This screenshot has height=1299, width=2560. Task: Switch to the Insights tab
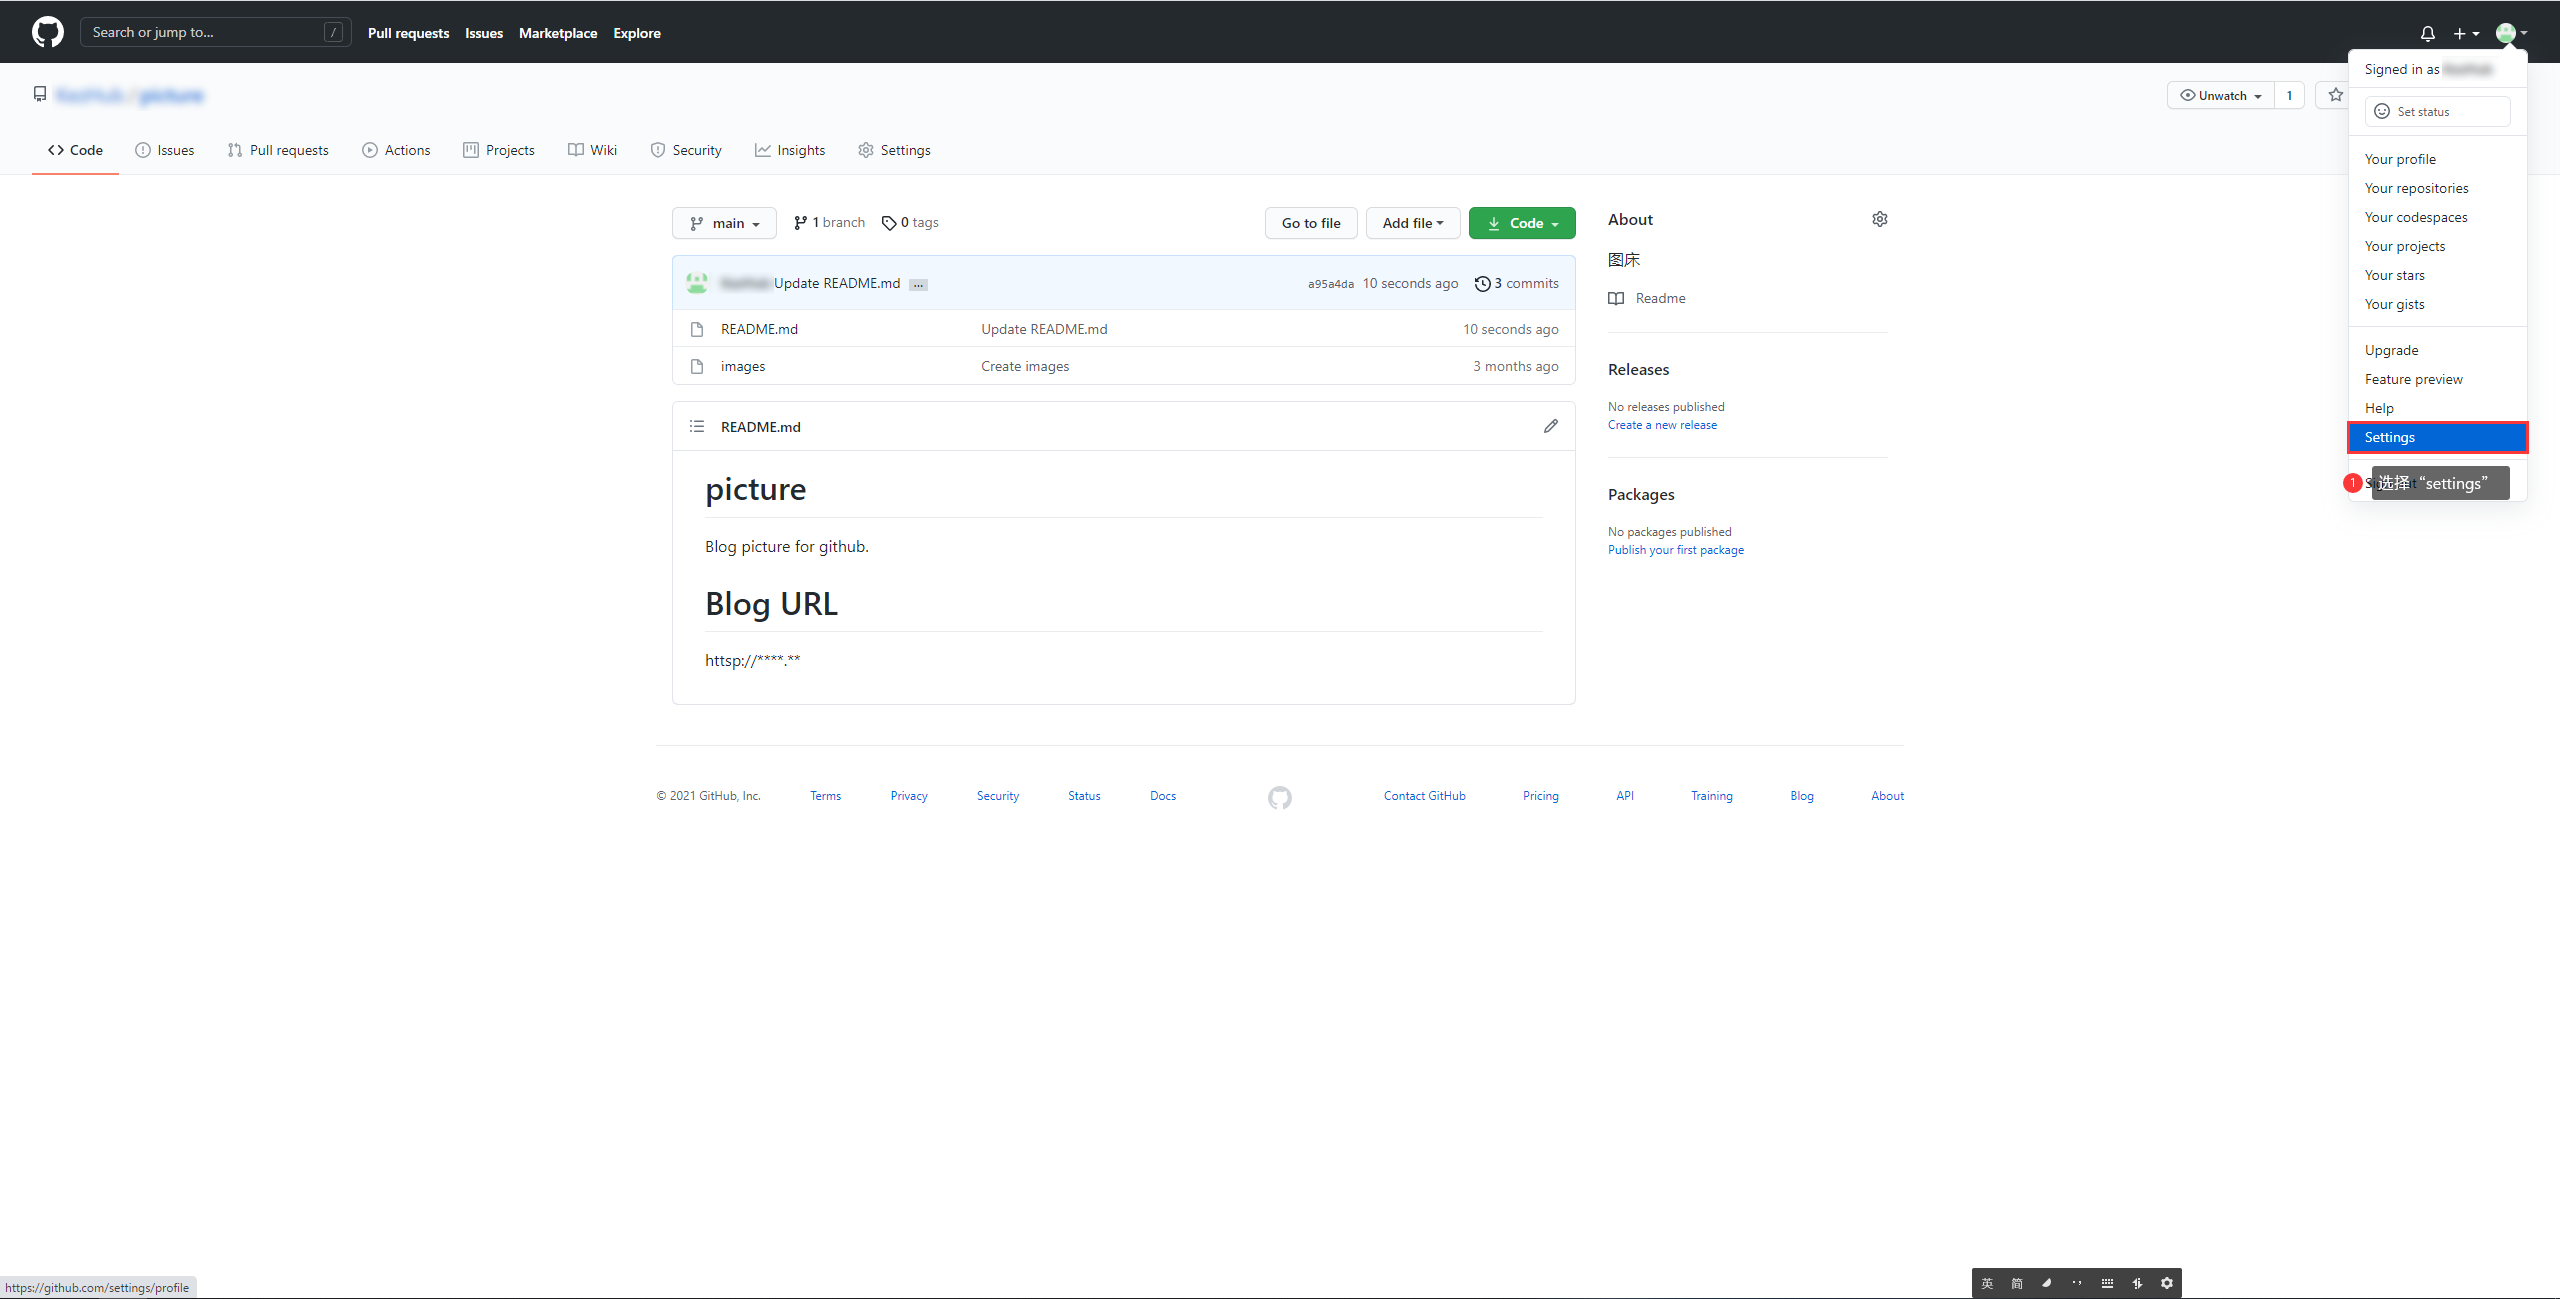(790, 150)
